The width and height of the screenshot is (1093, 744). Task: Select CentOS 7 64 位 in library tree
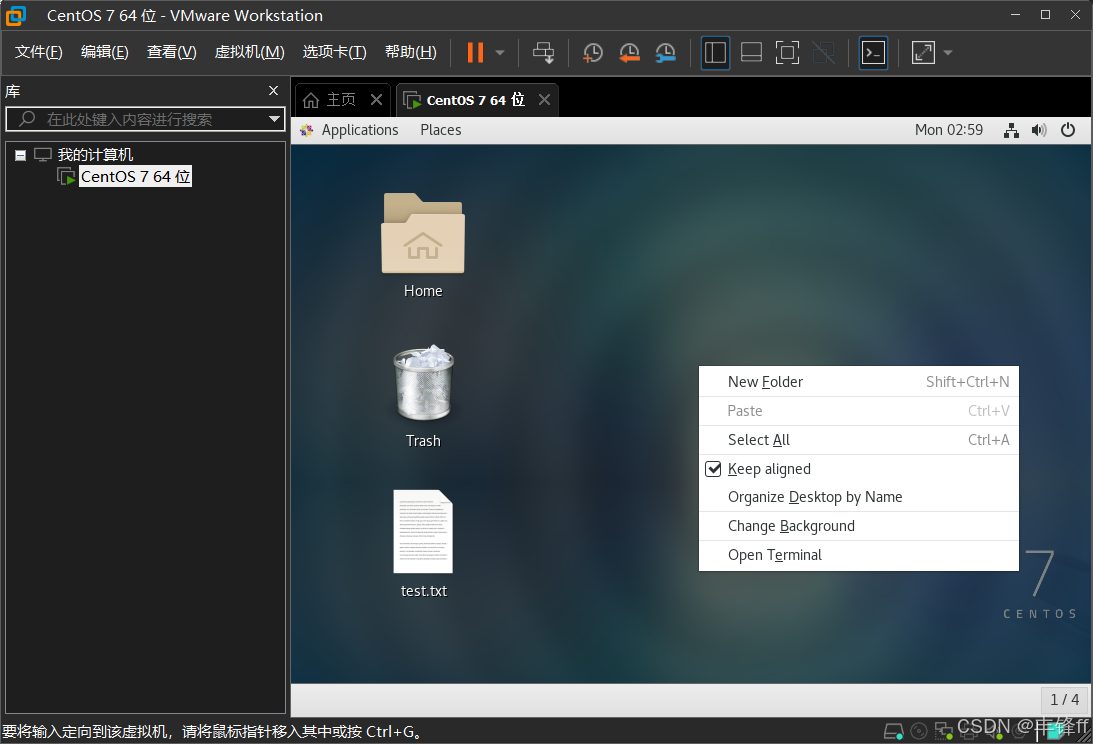[135, 176]
